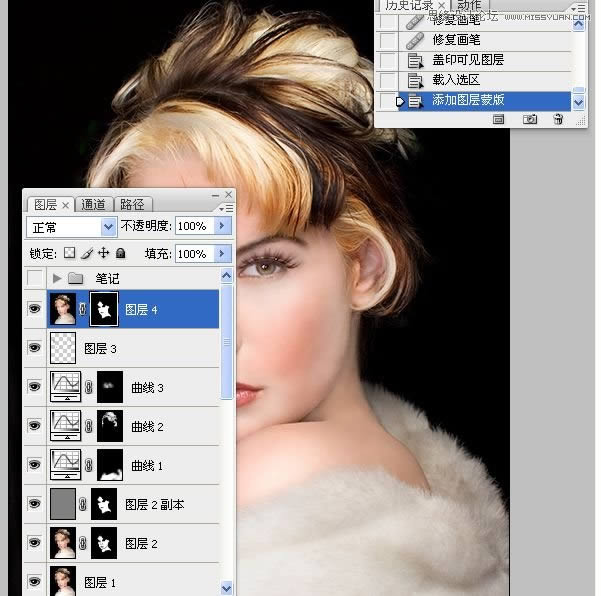Open the blend mode 正常 dropdown
Image resolution: width=601 pixels, height=596 pixels.
pyautogui.click(x=109, y=227)
